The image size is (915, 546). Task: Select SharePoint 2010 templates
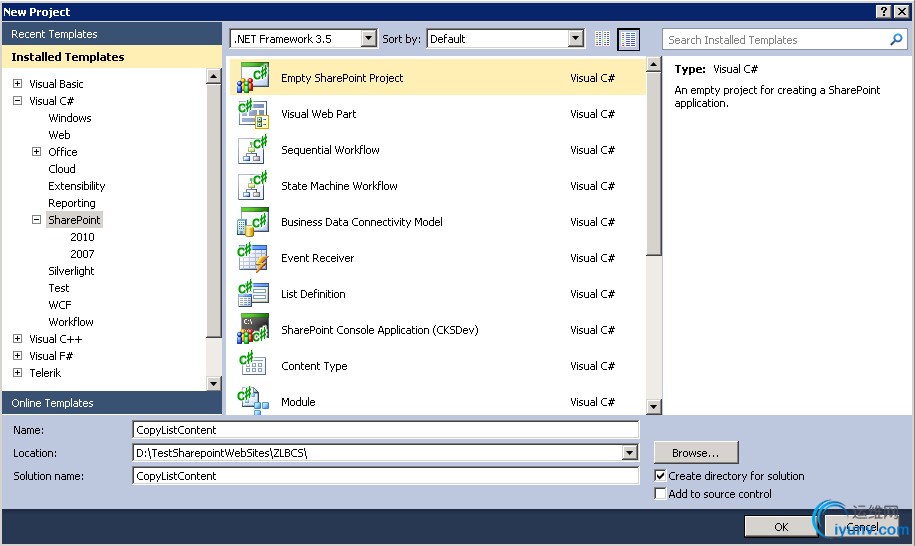pyautogui.click(x=82, y=237)
